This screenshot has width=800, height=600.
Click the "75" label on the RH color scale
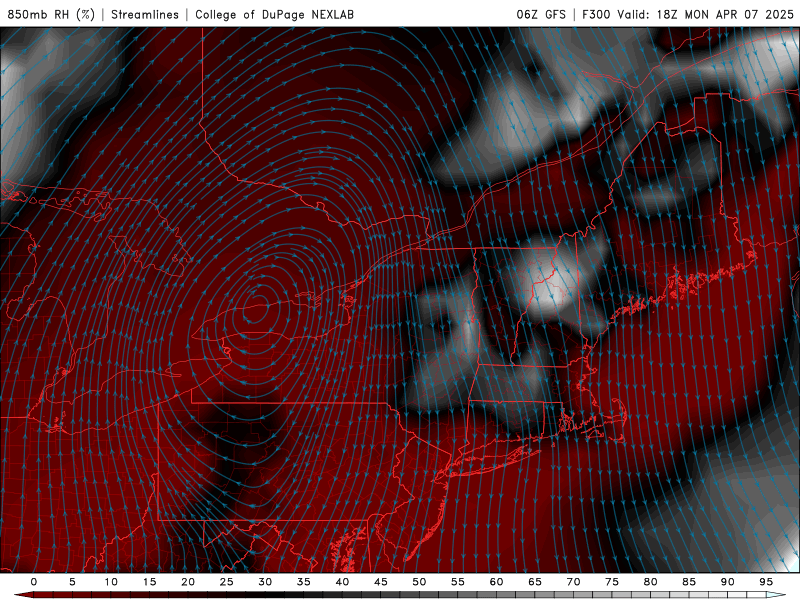click(x=612, y=582)
